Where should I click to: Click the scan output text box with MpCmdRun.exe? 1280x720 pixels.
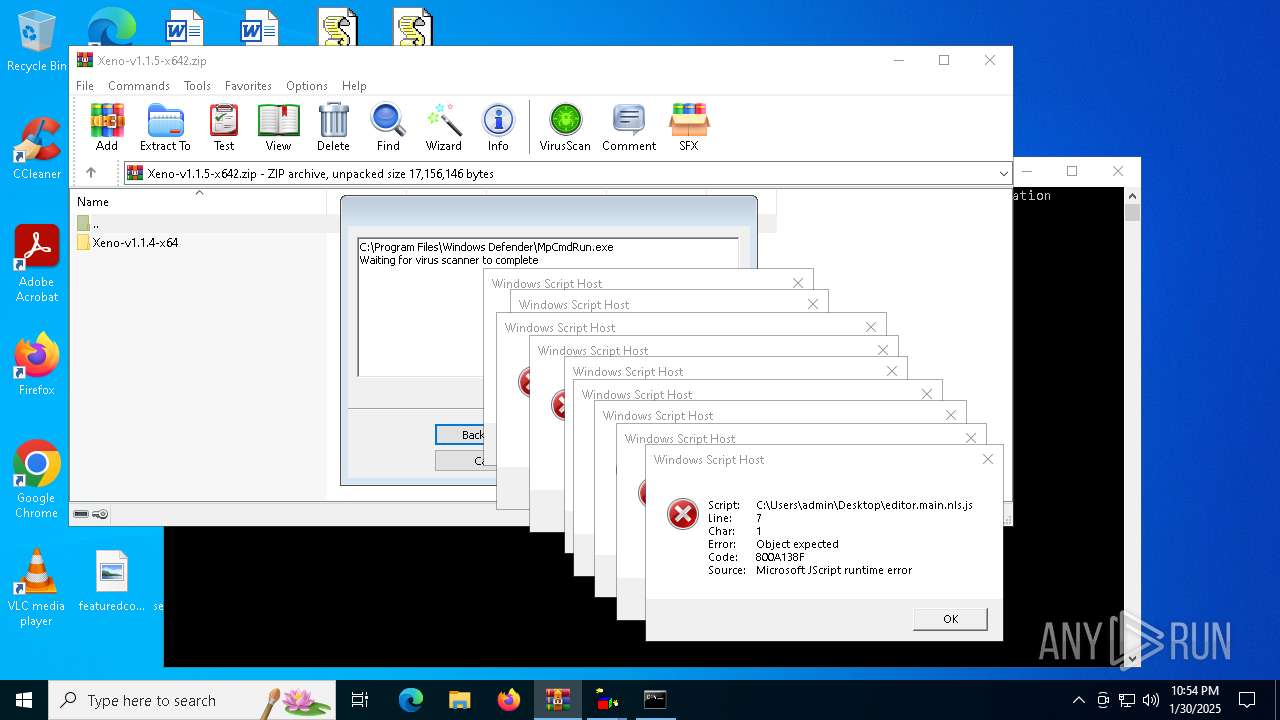pos(548,307)
